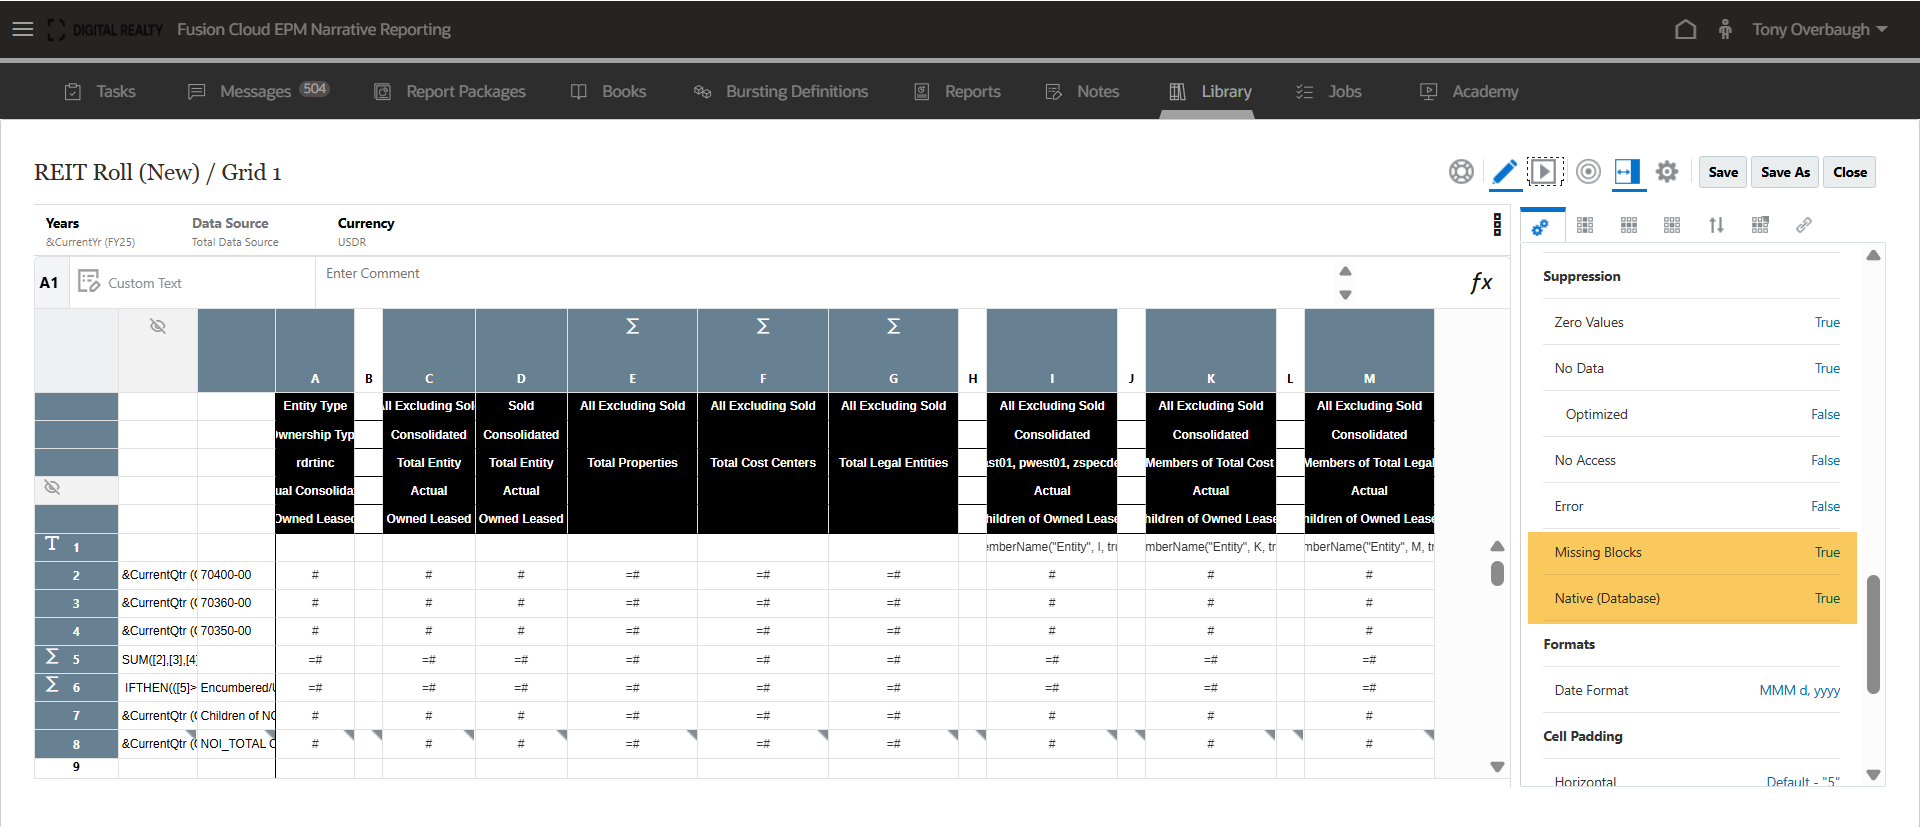Select the sigma icon of row 5
Screen dimensions: 1920x827
[x=52, y=657]
